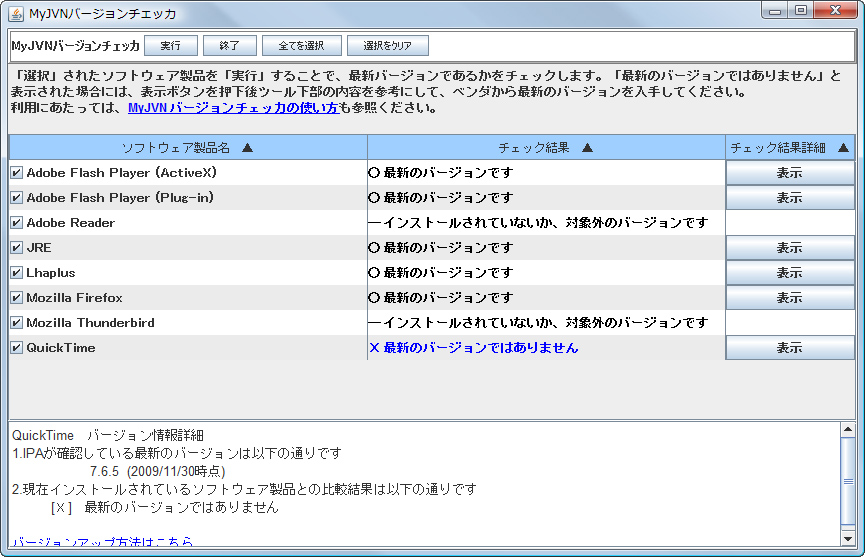Uncheck Adobe Flash Player (Plug-in) checkbox
This screenshot has height=557, width=865.
coord(17,197)
